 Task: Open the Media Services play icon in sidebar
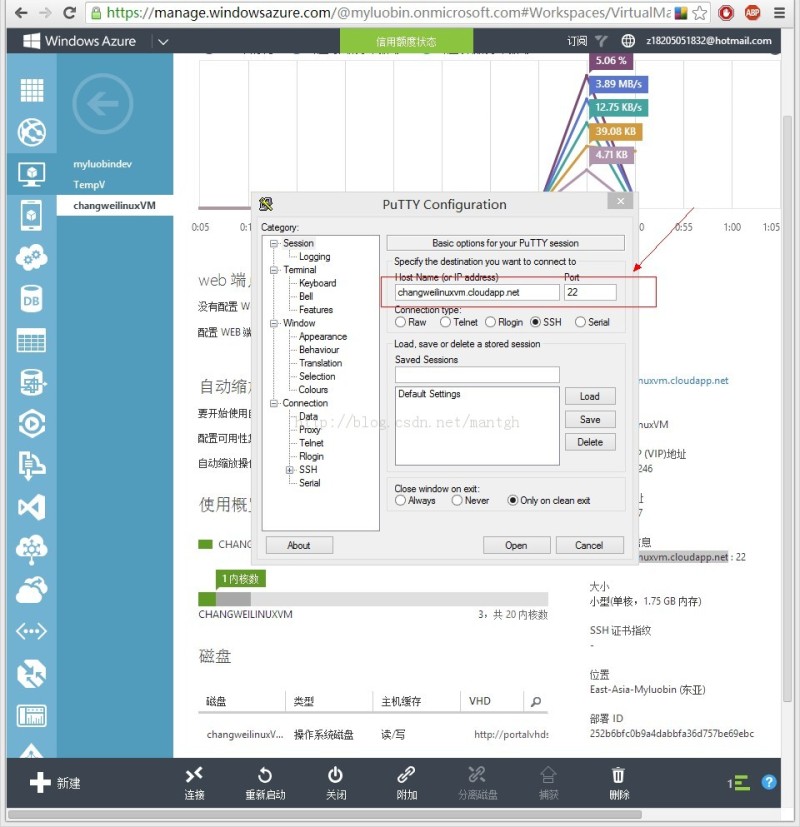click(32, 424)
